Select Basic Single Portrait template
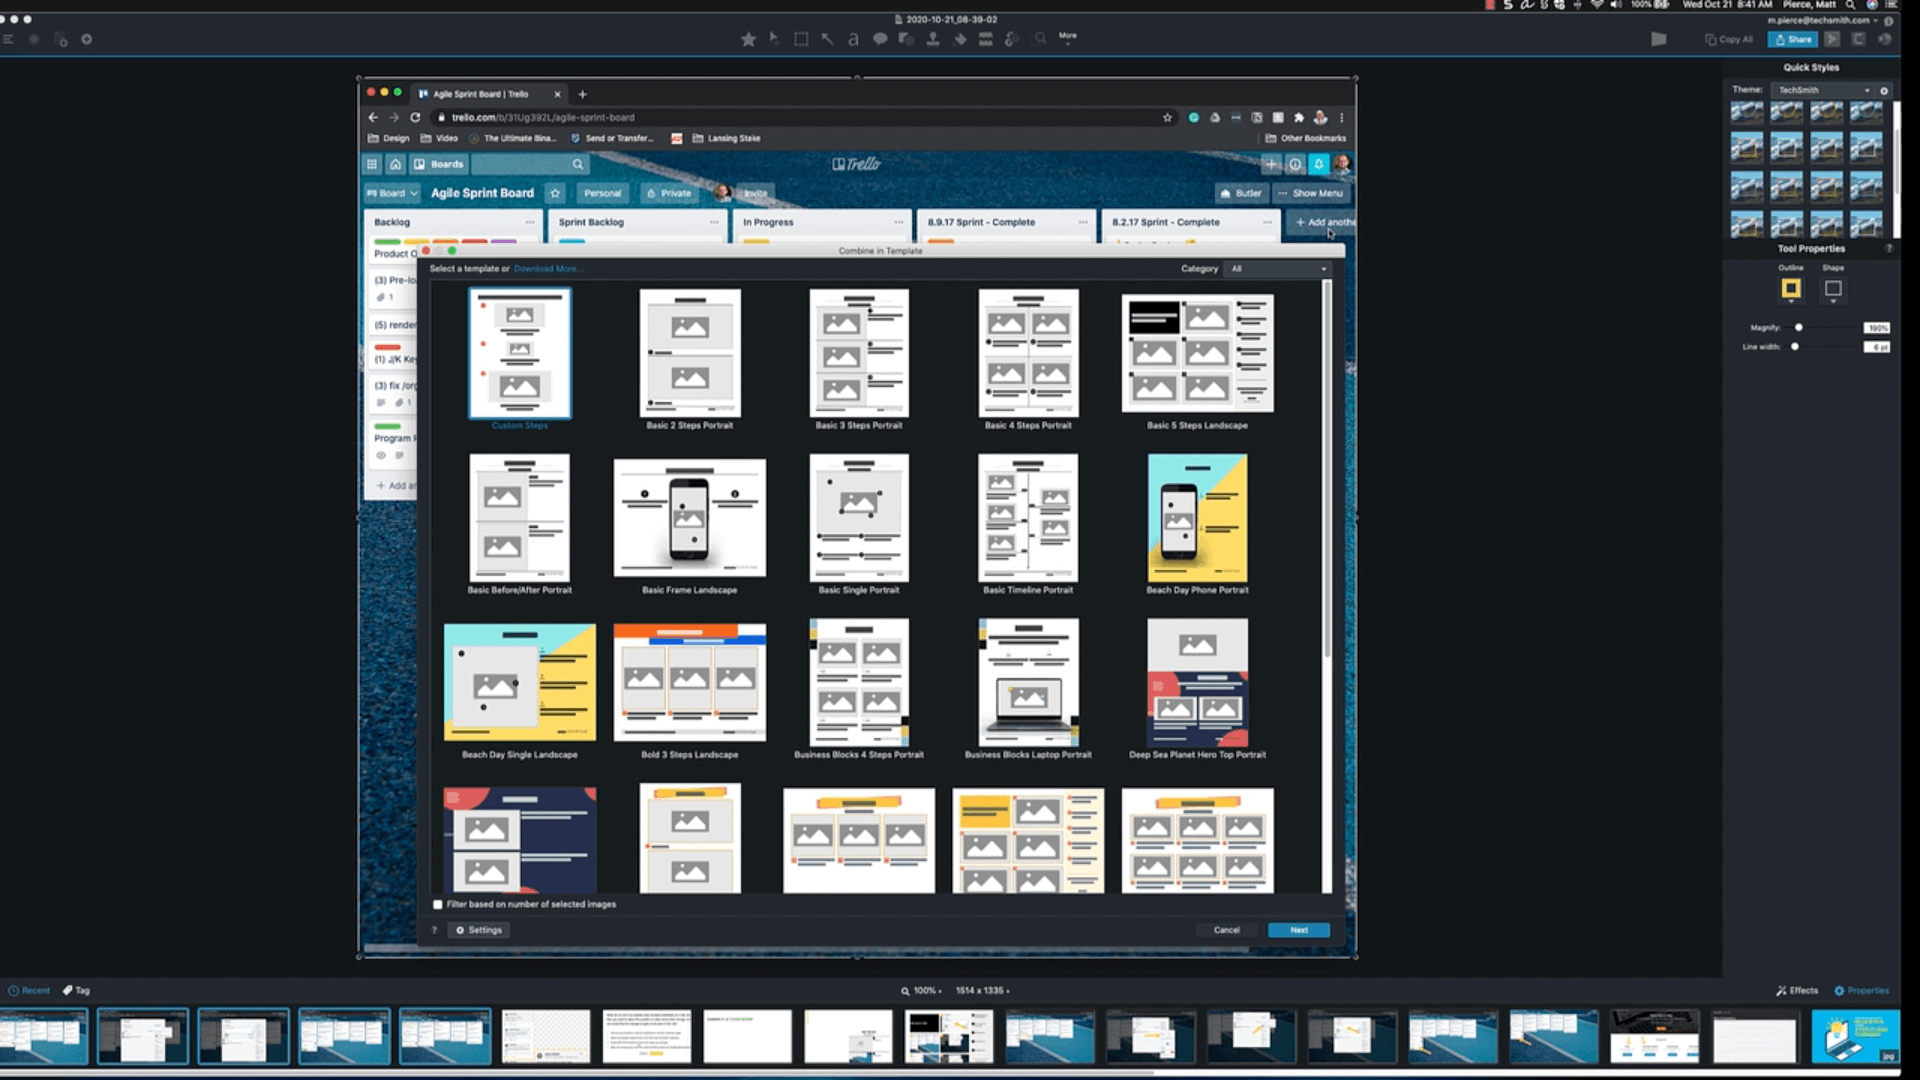Screen dimensions: 1920x1080 [859, 524]
